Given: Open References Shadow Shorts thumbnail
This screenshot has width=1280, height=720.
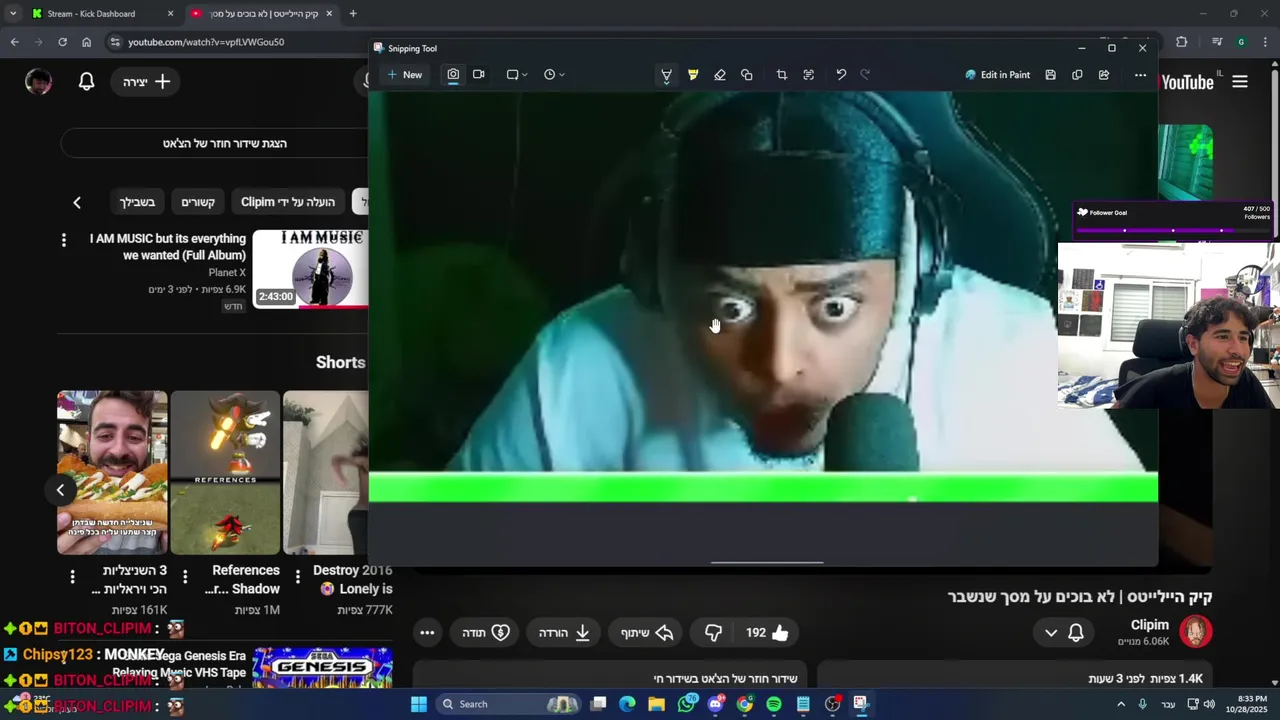Looking at the screenshot, I should click(x=225, y=472).
